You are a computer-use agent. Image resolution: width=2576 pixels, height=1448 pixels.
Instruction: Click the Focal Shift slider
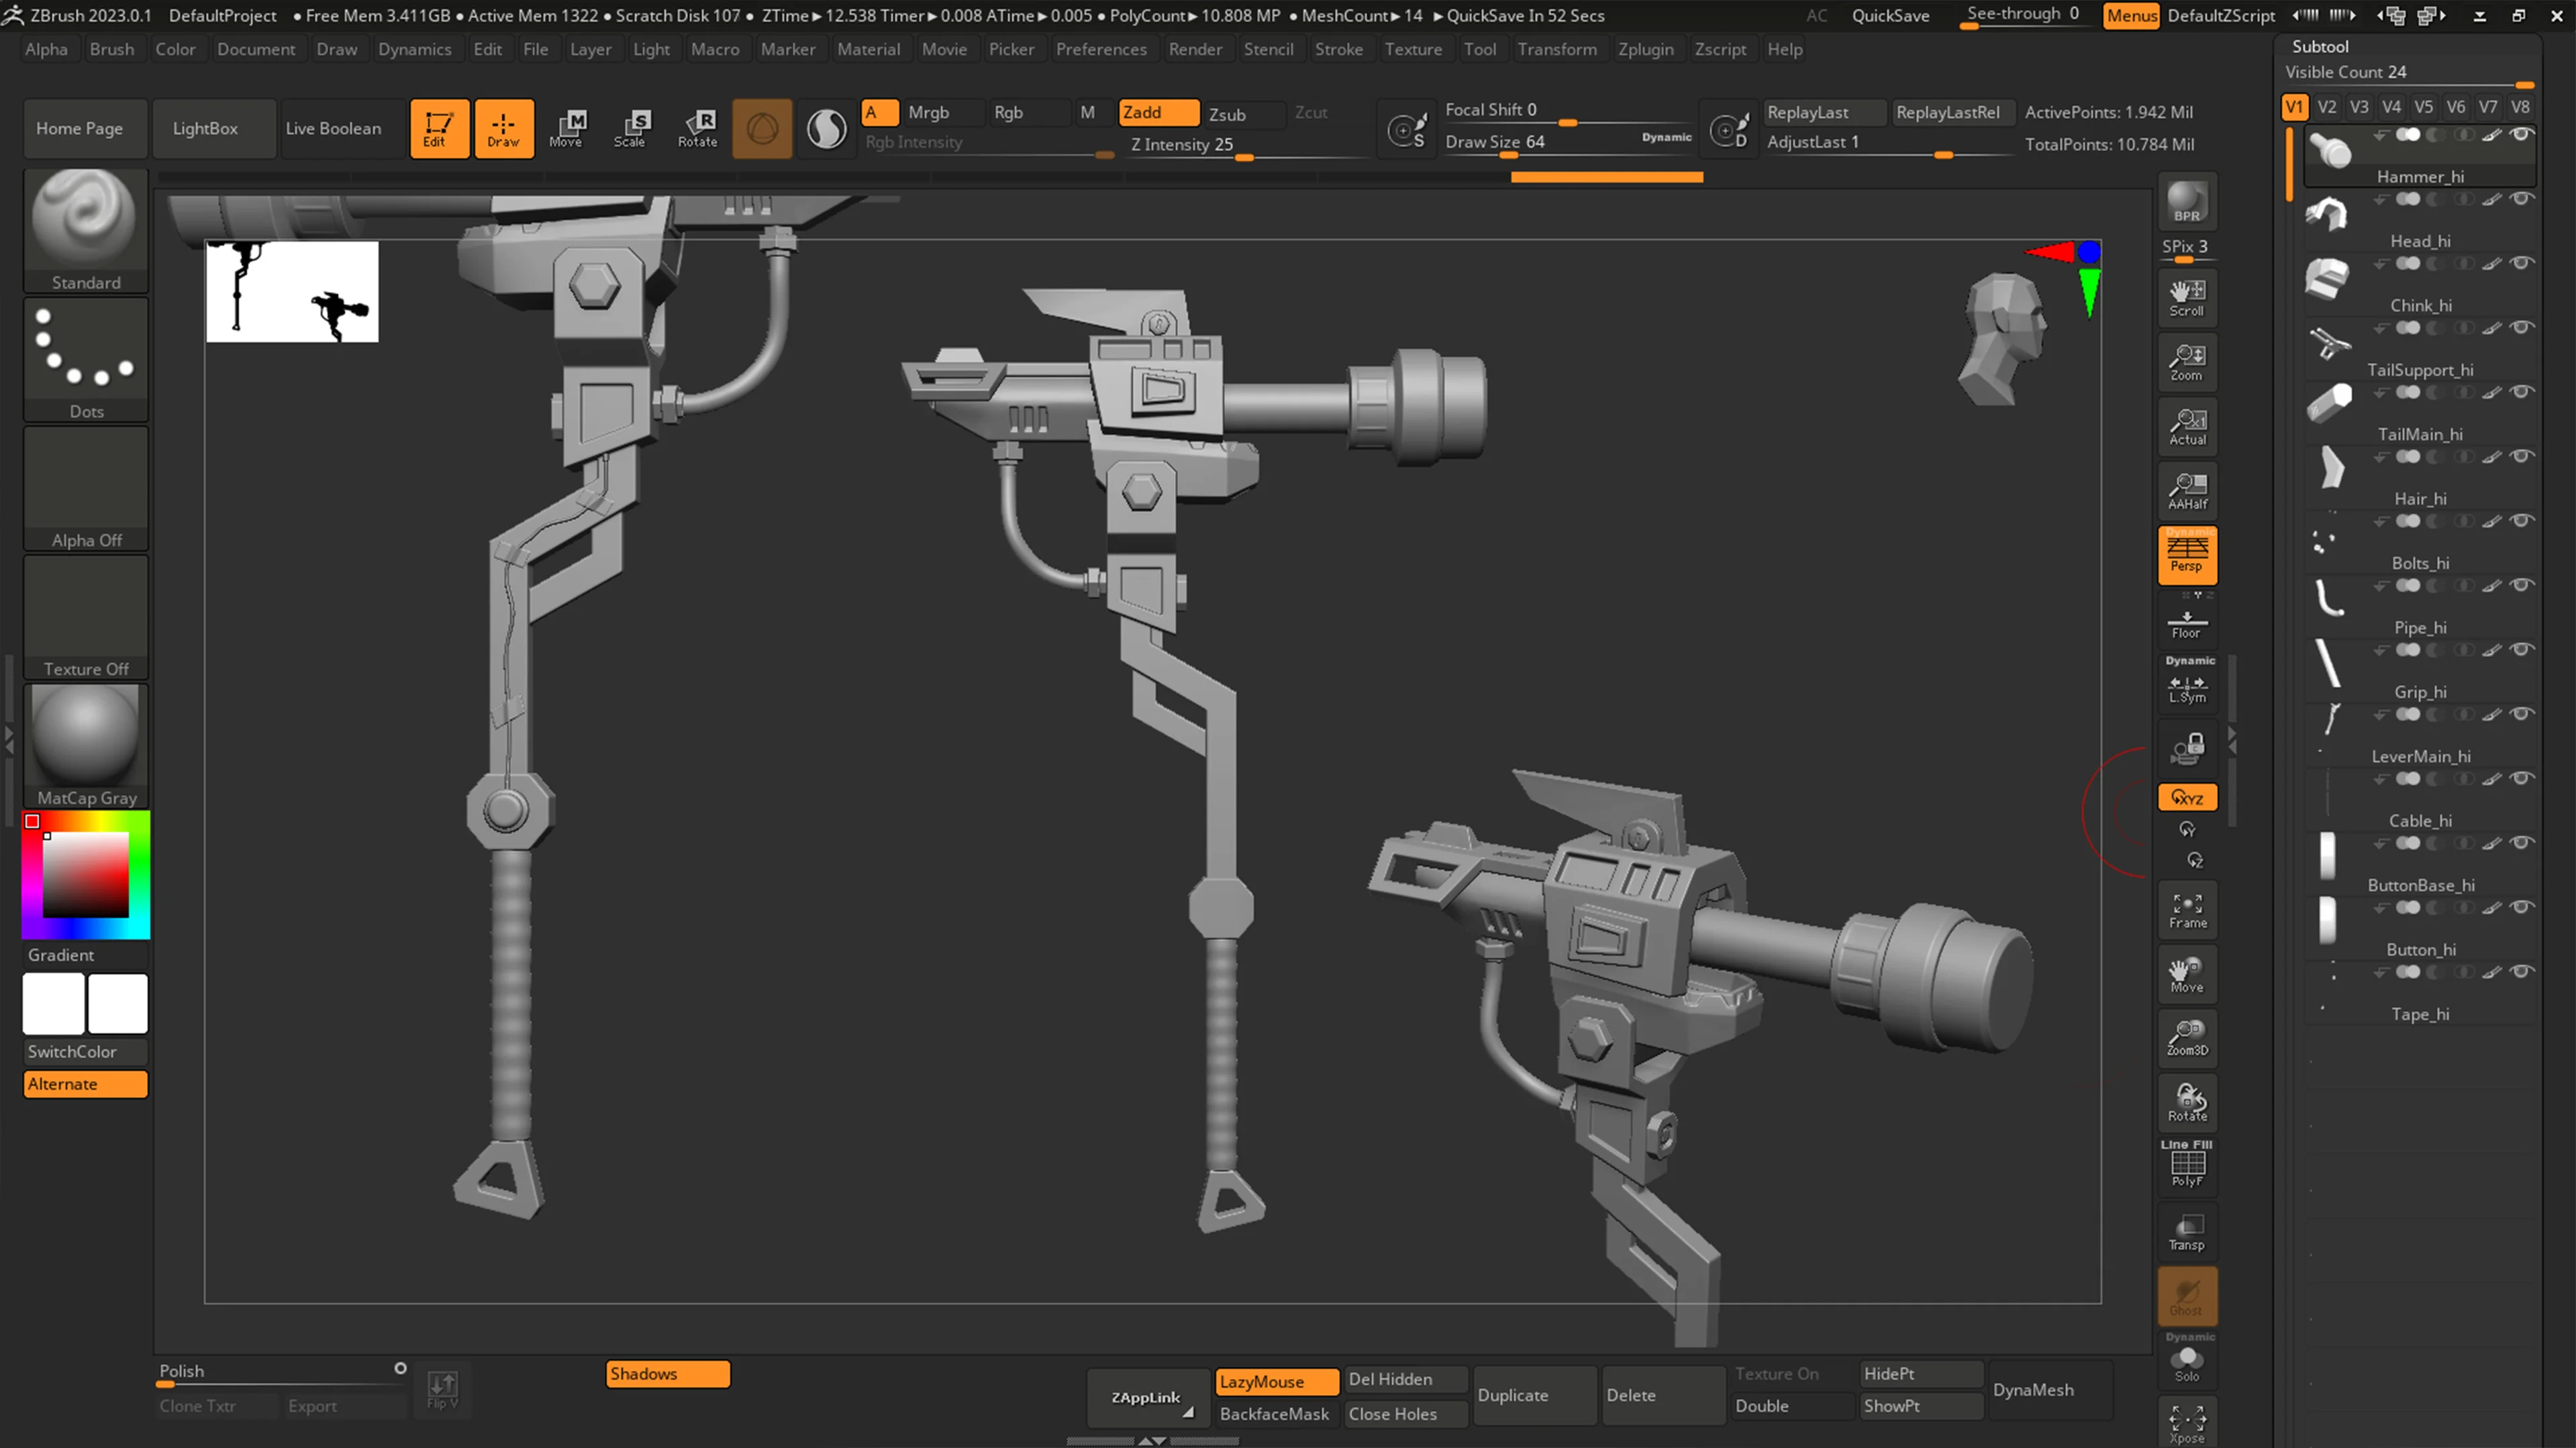pos(1568,111)
